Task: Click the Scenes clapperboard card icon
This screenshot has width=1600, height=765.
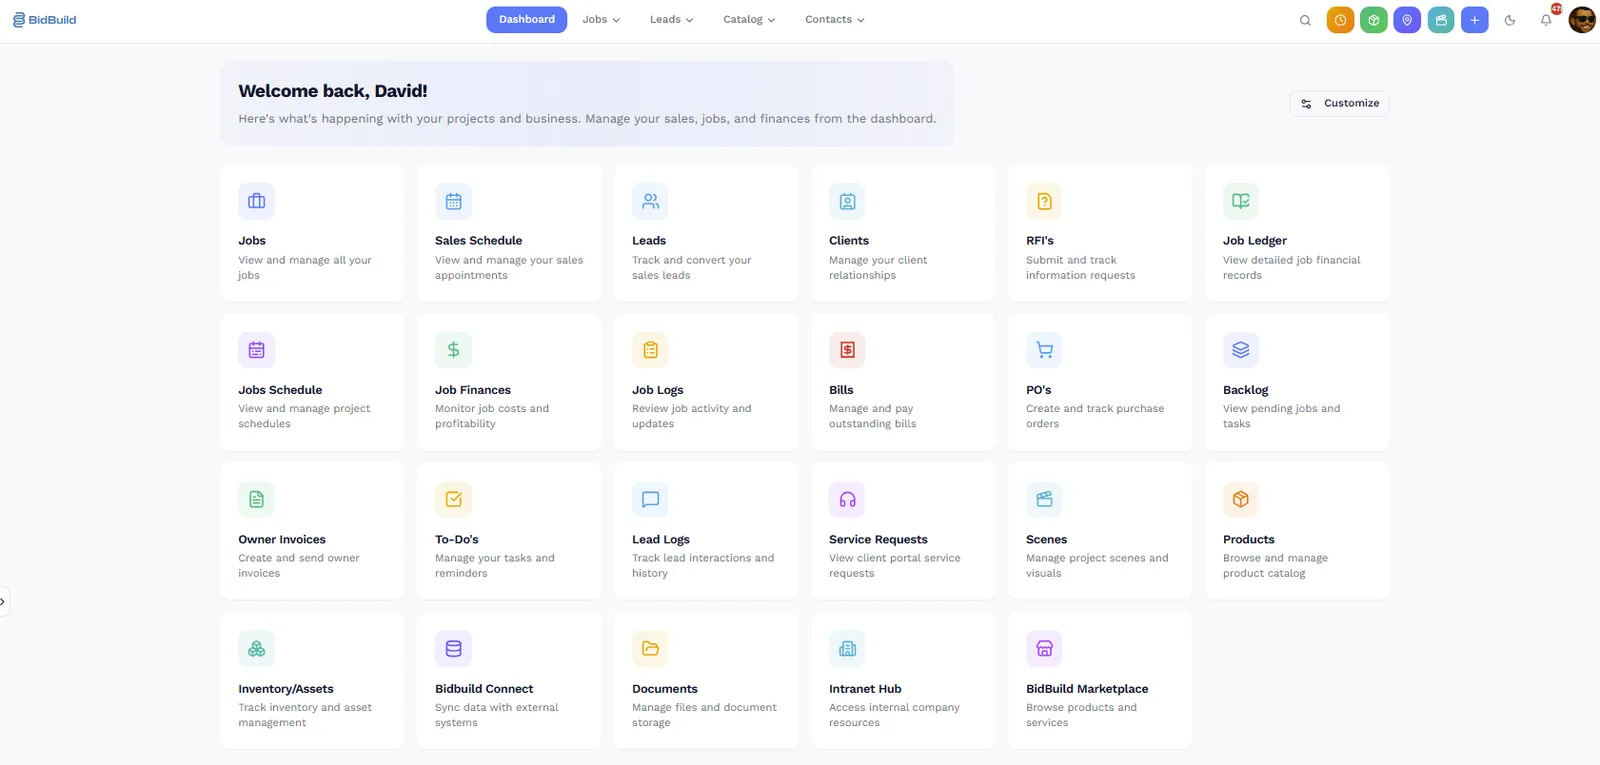Action: (x=1044, y=499)
